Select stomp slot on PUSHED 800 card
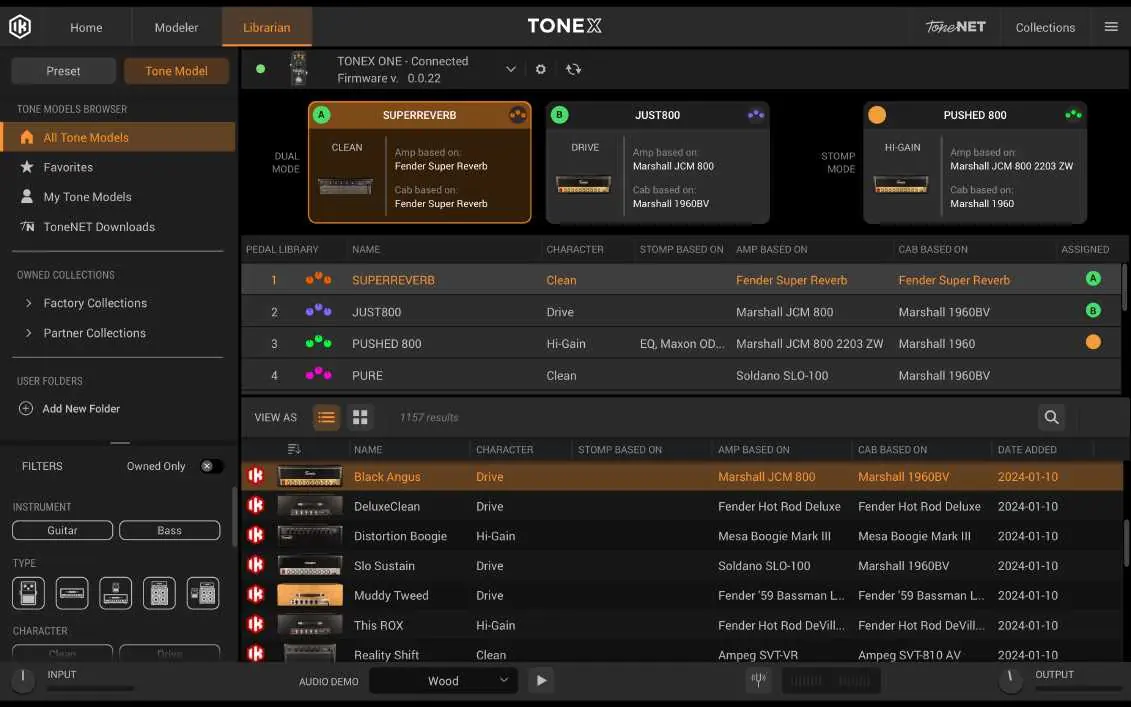 pos(877,115)
